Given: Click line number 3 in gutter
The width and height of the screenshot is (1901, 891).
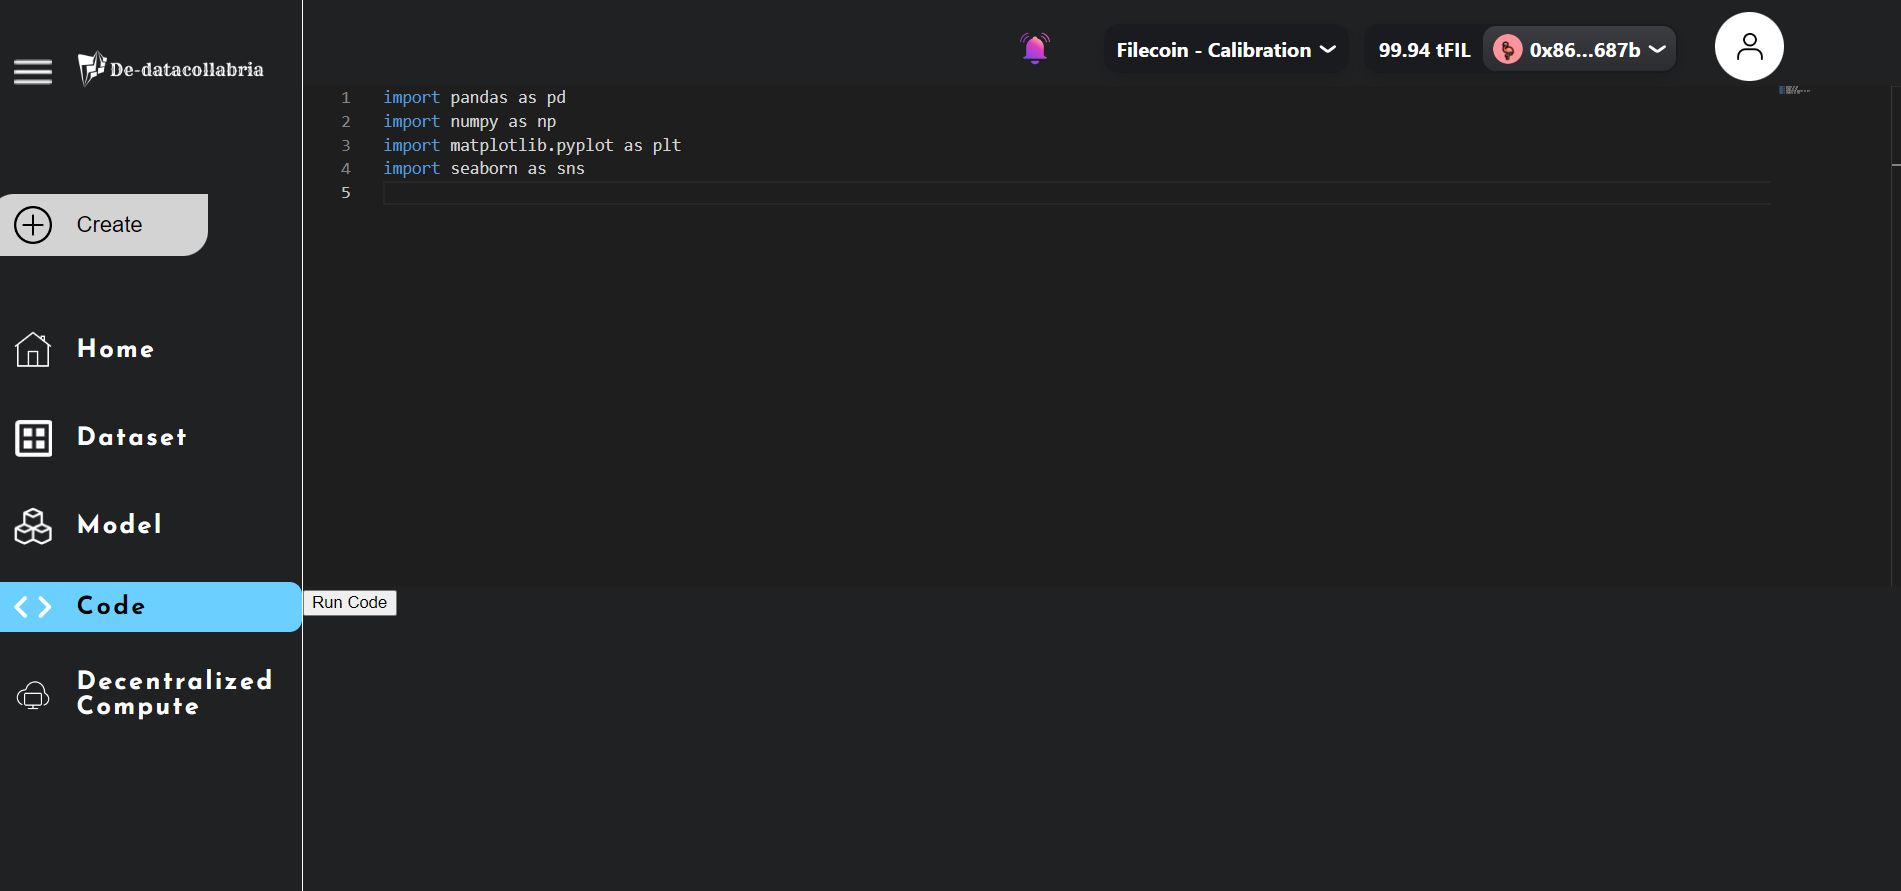Looking at the screenshot, I should (346, 145).
